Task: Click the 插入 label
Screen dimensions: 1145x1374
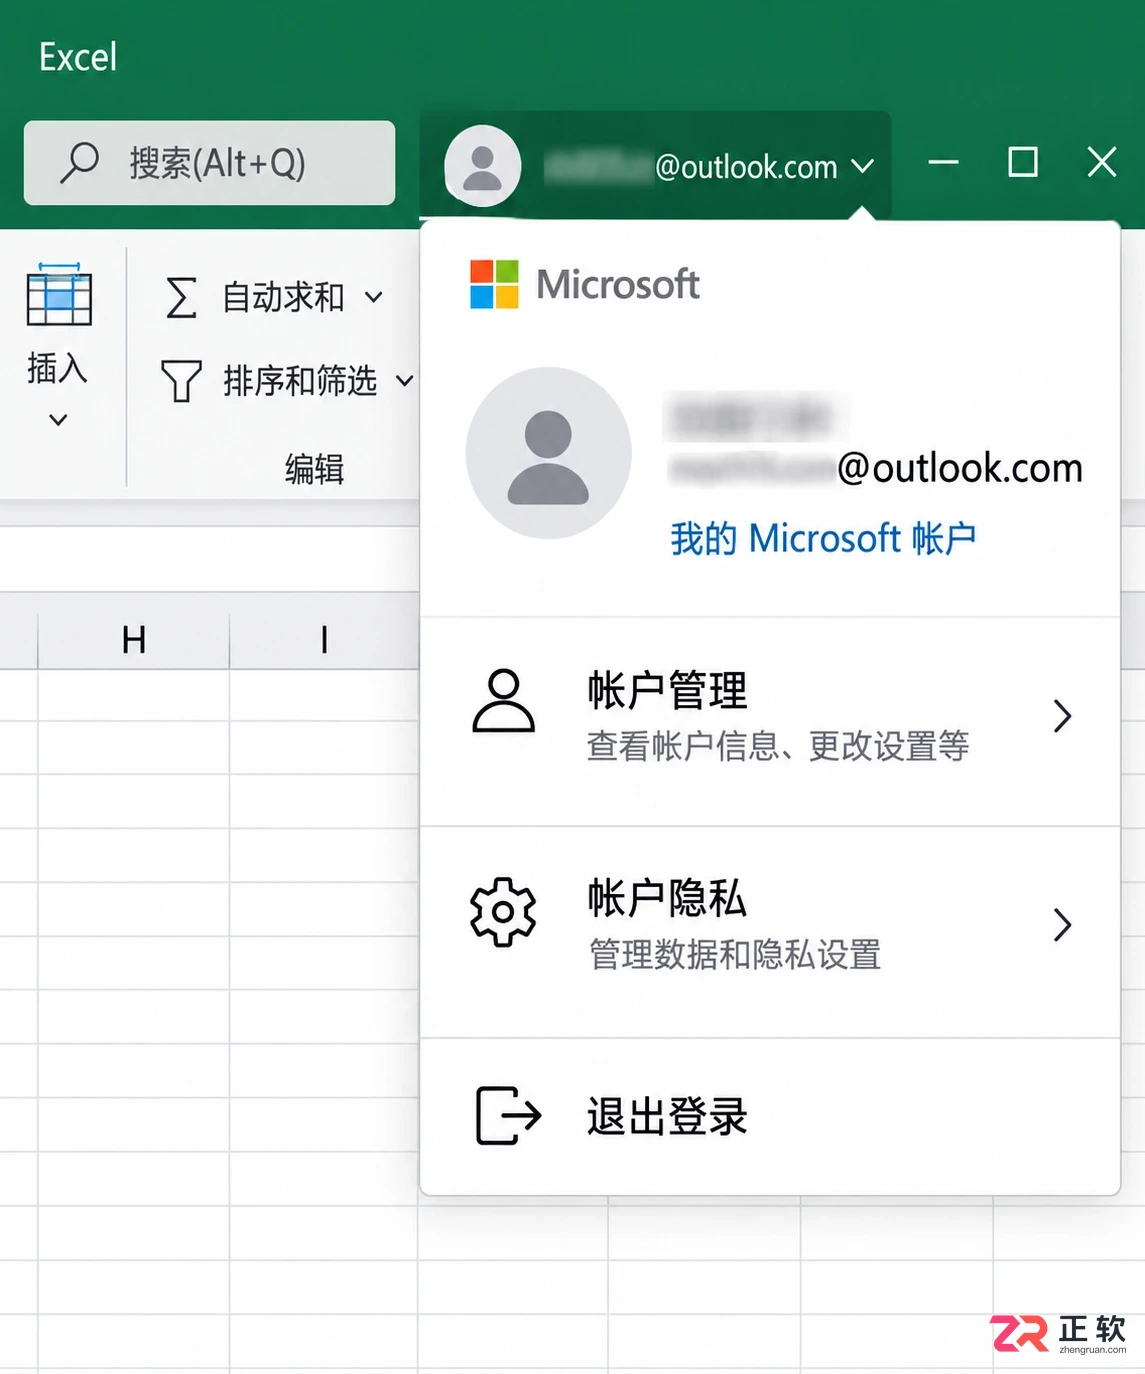Action: (57, 368)
